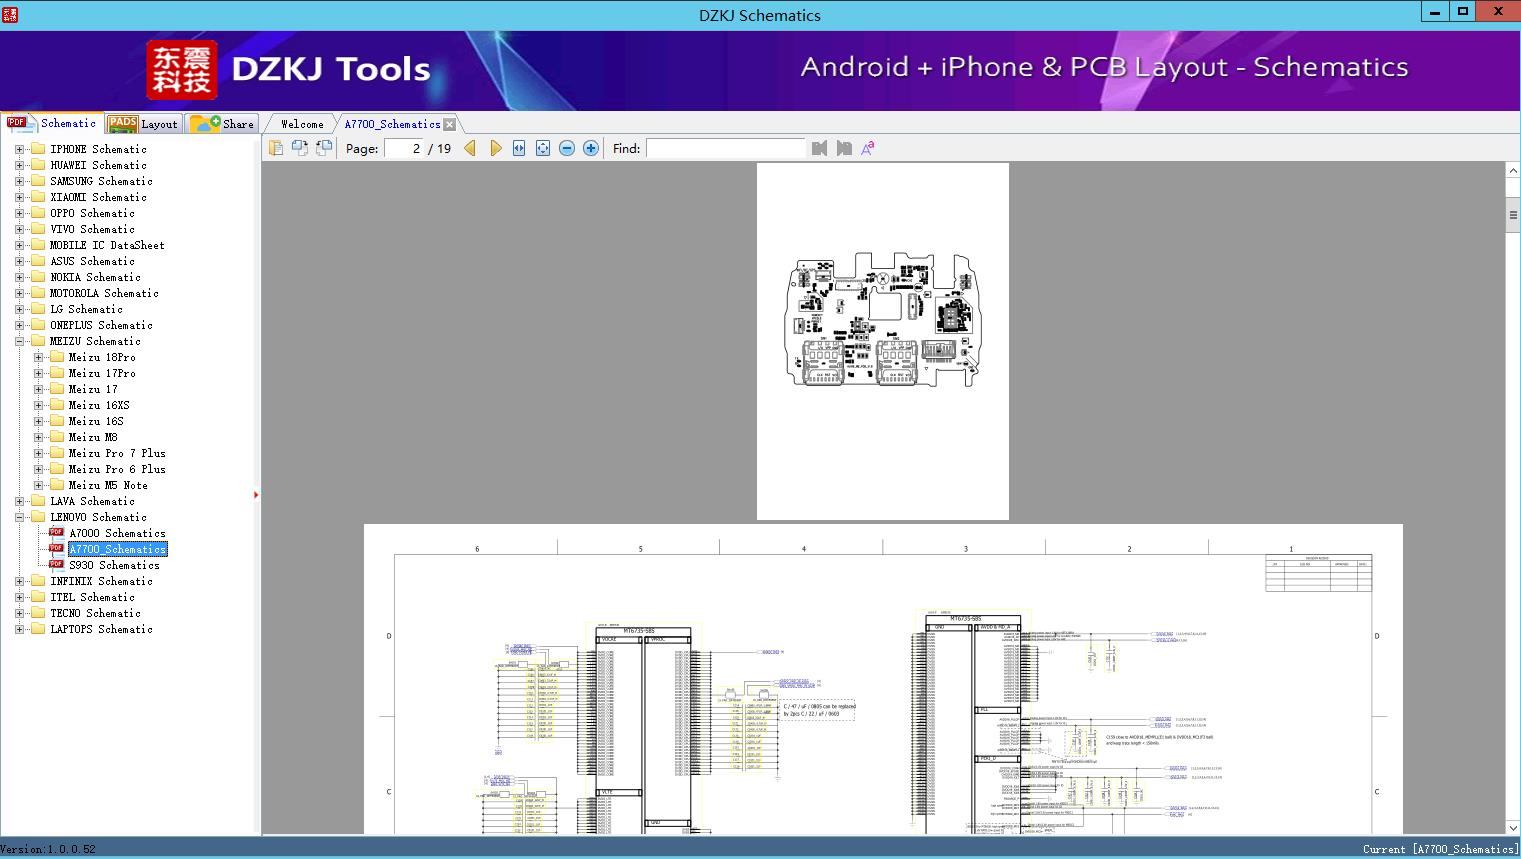This screenshot has width=1521, height=859.
Task: Click the find previous icon
Action: [x=820, y=148]
